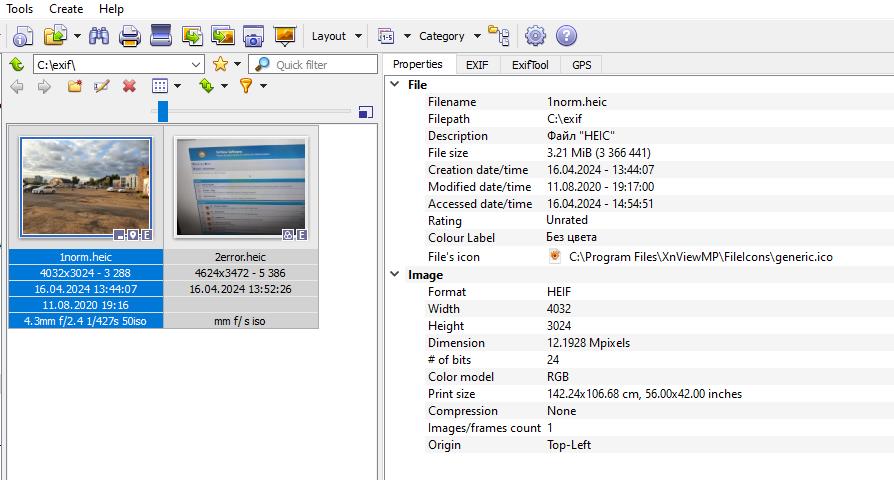894x480 pixels.
Task: Click the Print icon in toolbar
Action: pos(129,36)
